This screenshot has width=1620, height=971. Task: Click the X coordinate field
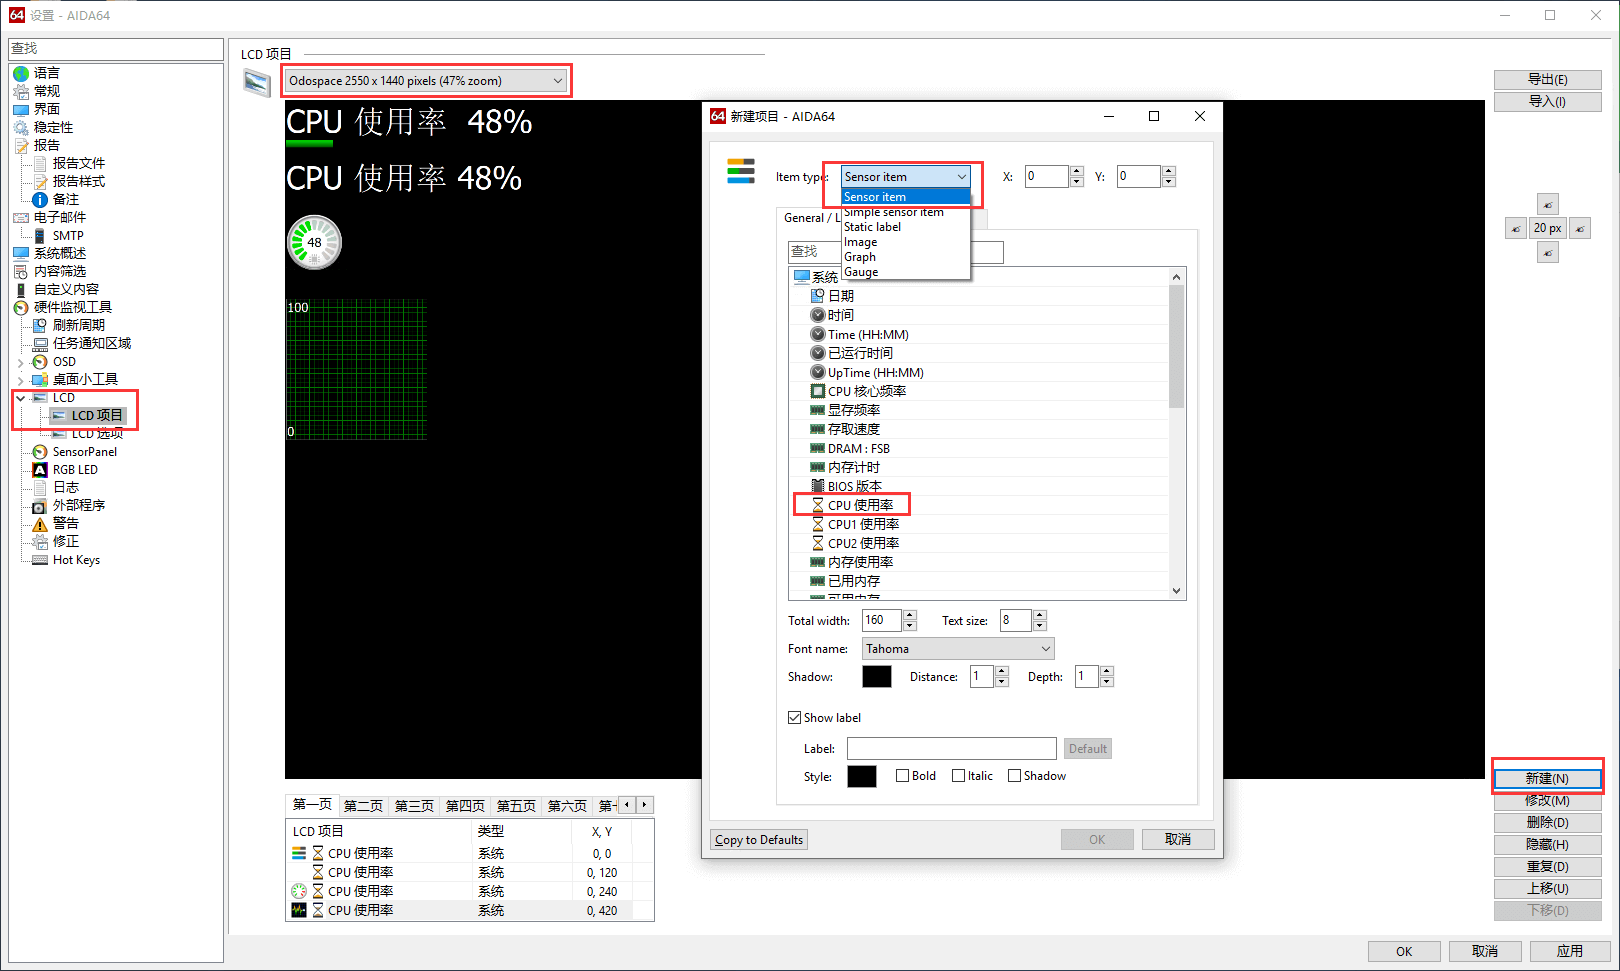pos(1047,177)
